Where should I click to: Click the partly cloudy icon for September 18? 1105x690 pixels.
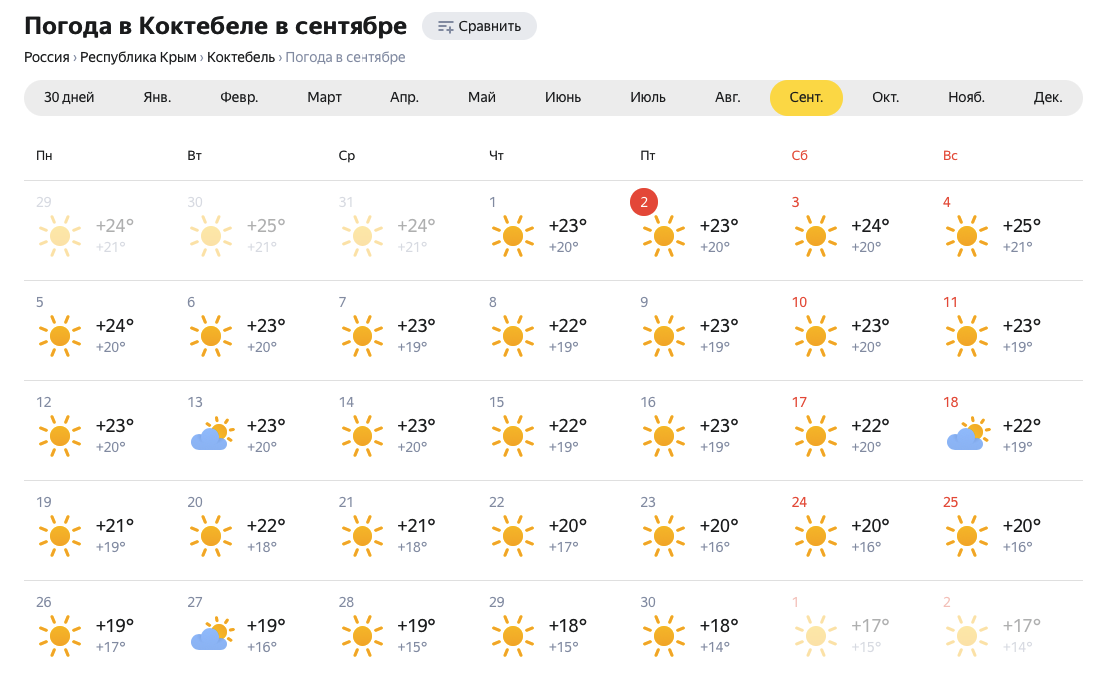[x=968, y=434]
